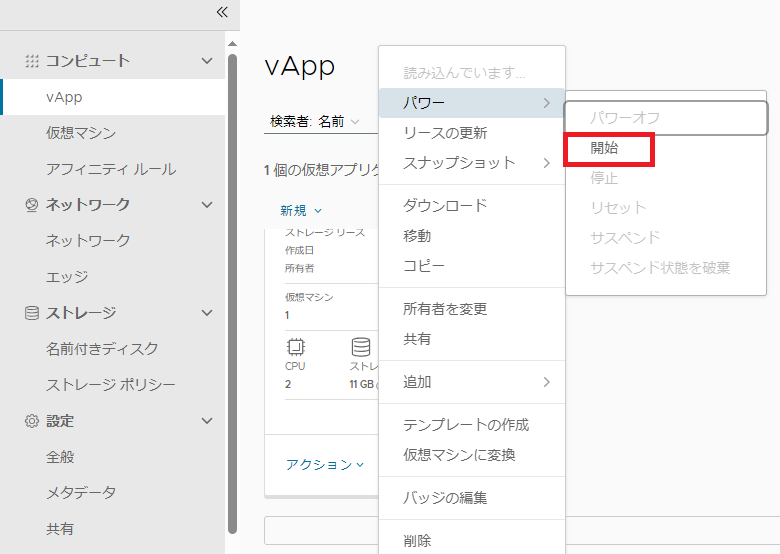Collapse the コンピュート section chevron
Image resolution: width=780 pixels, height=554 pixels.
tap(207, 61)
